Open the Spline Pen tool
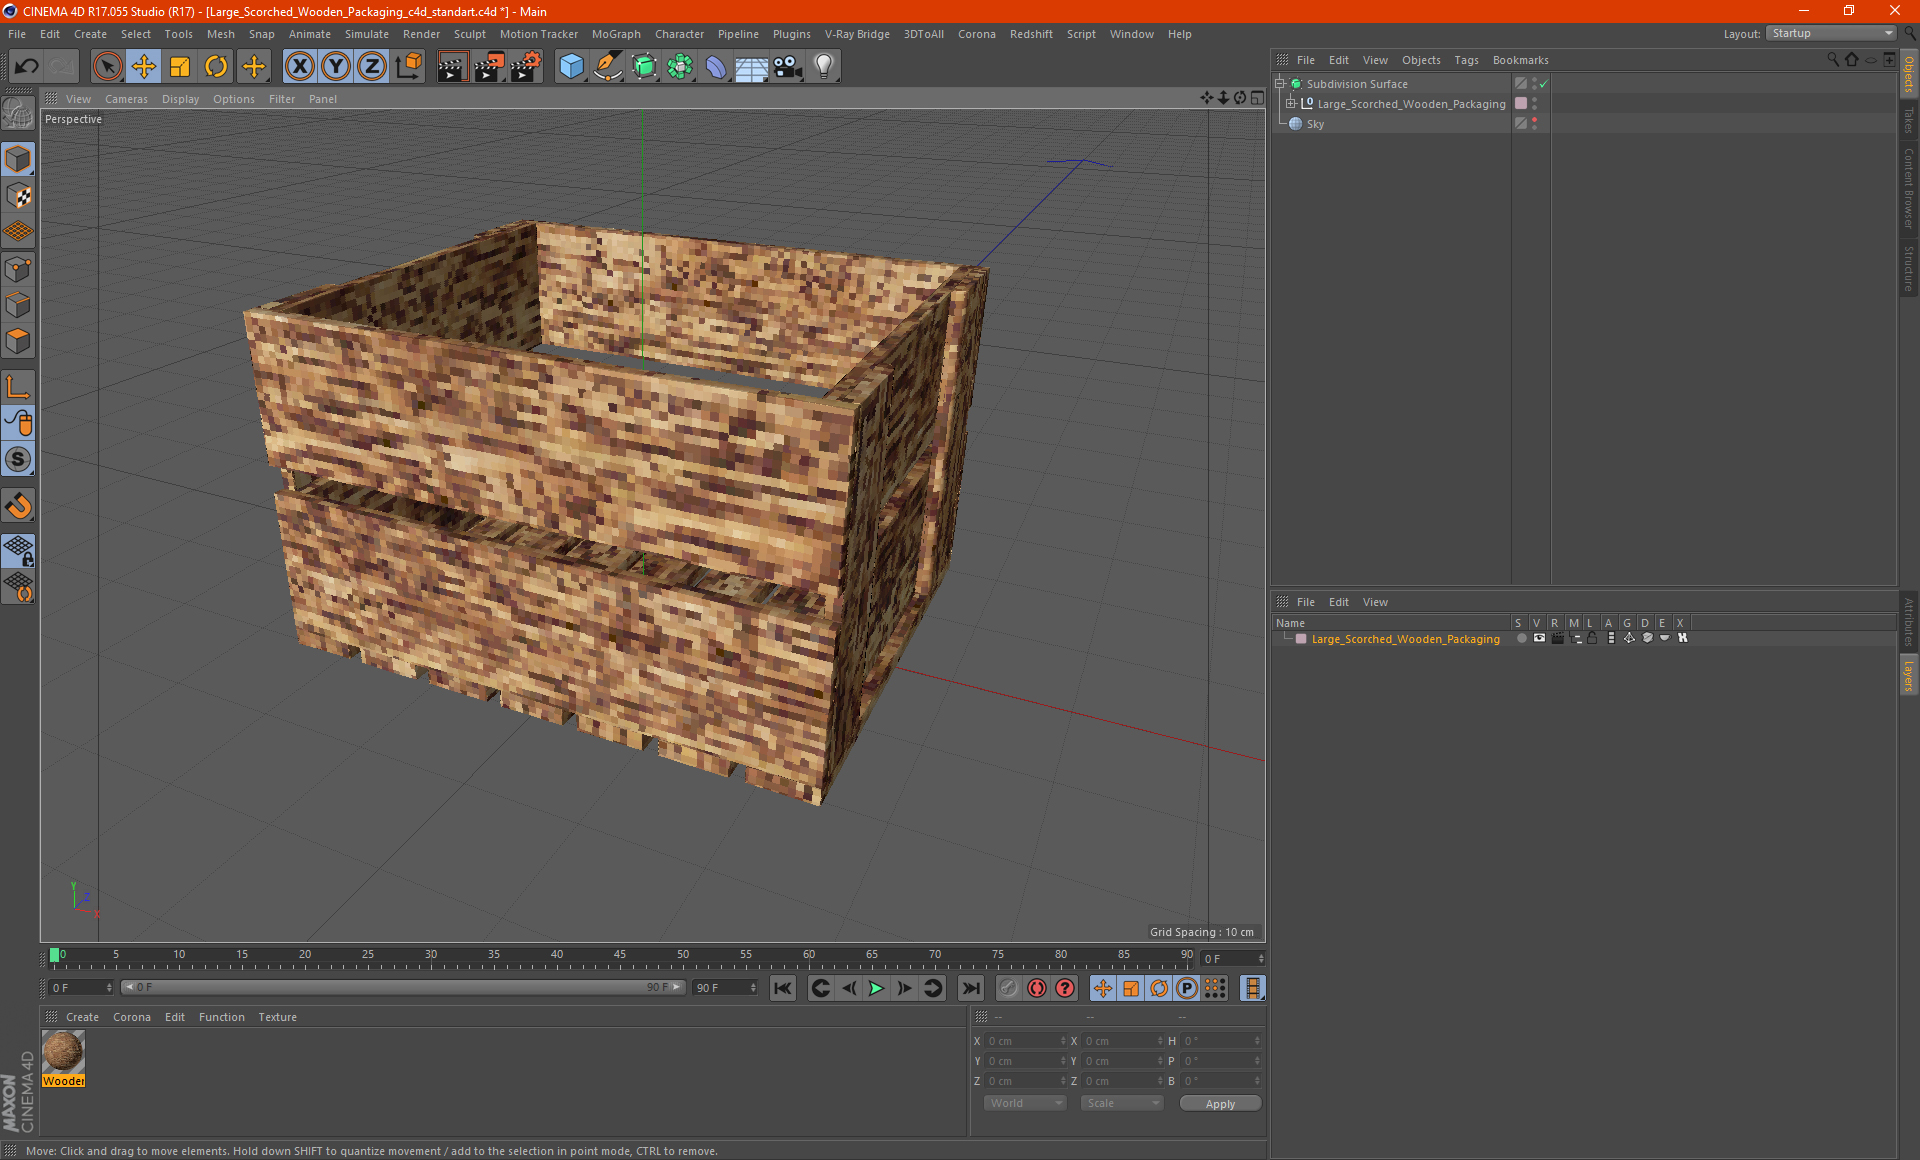Viewport: 1920px width, 1160px height. tap(607, 67)
